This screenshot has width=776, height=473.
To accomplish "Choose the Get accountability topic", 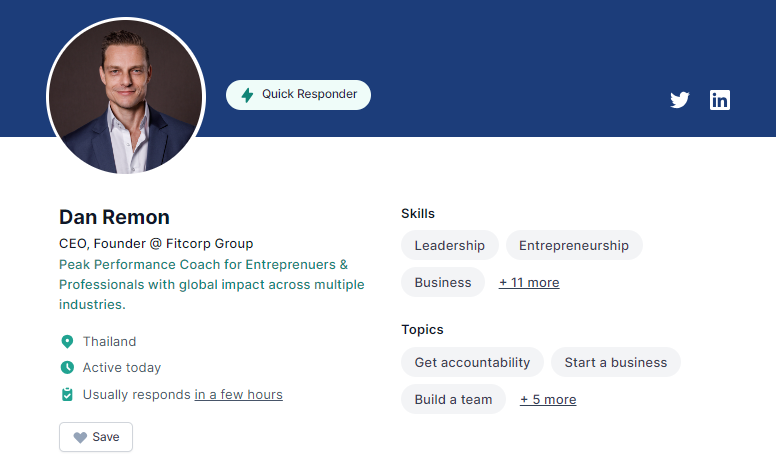I will point(472,362).
